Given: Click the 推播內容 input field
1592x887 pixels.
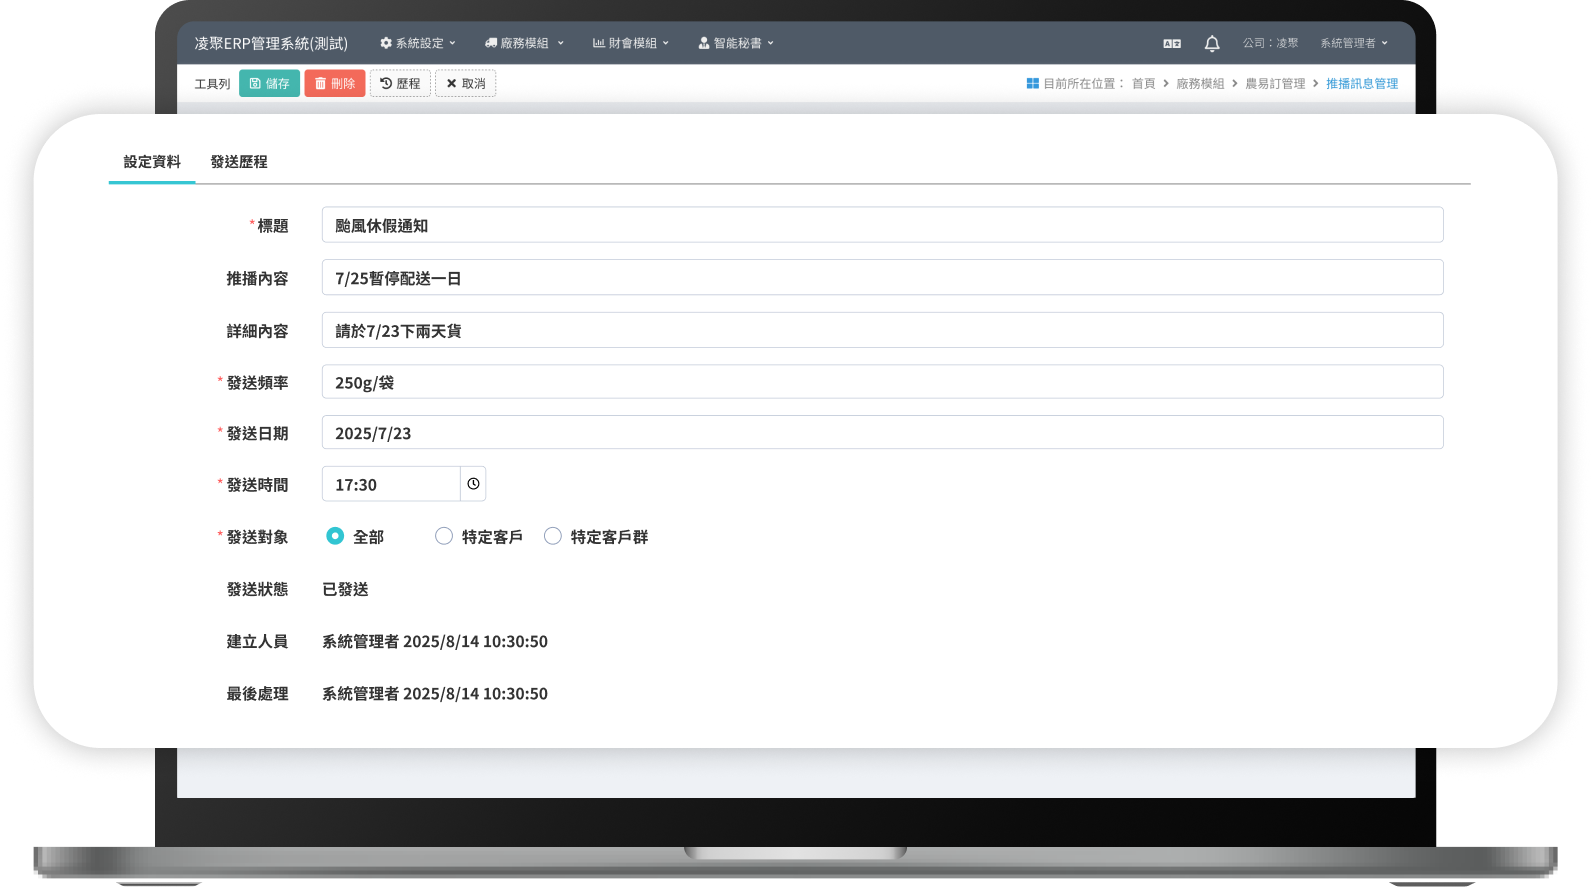Looking at the screenshot, I should pyautogui.click(x=882, y=278).
